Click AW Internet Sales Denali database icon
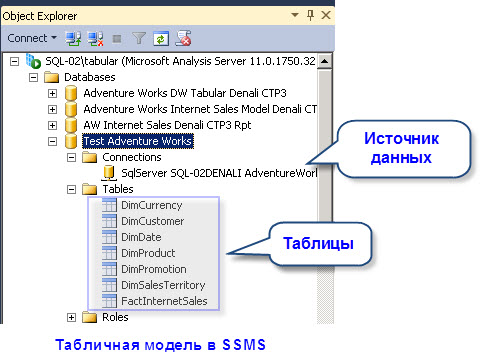The image size is (487, 363). coord(71,125)
